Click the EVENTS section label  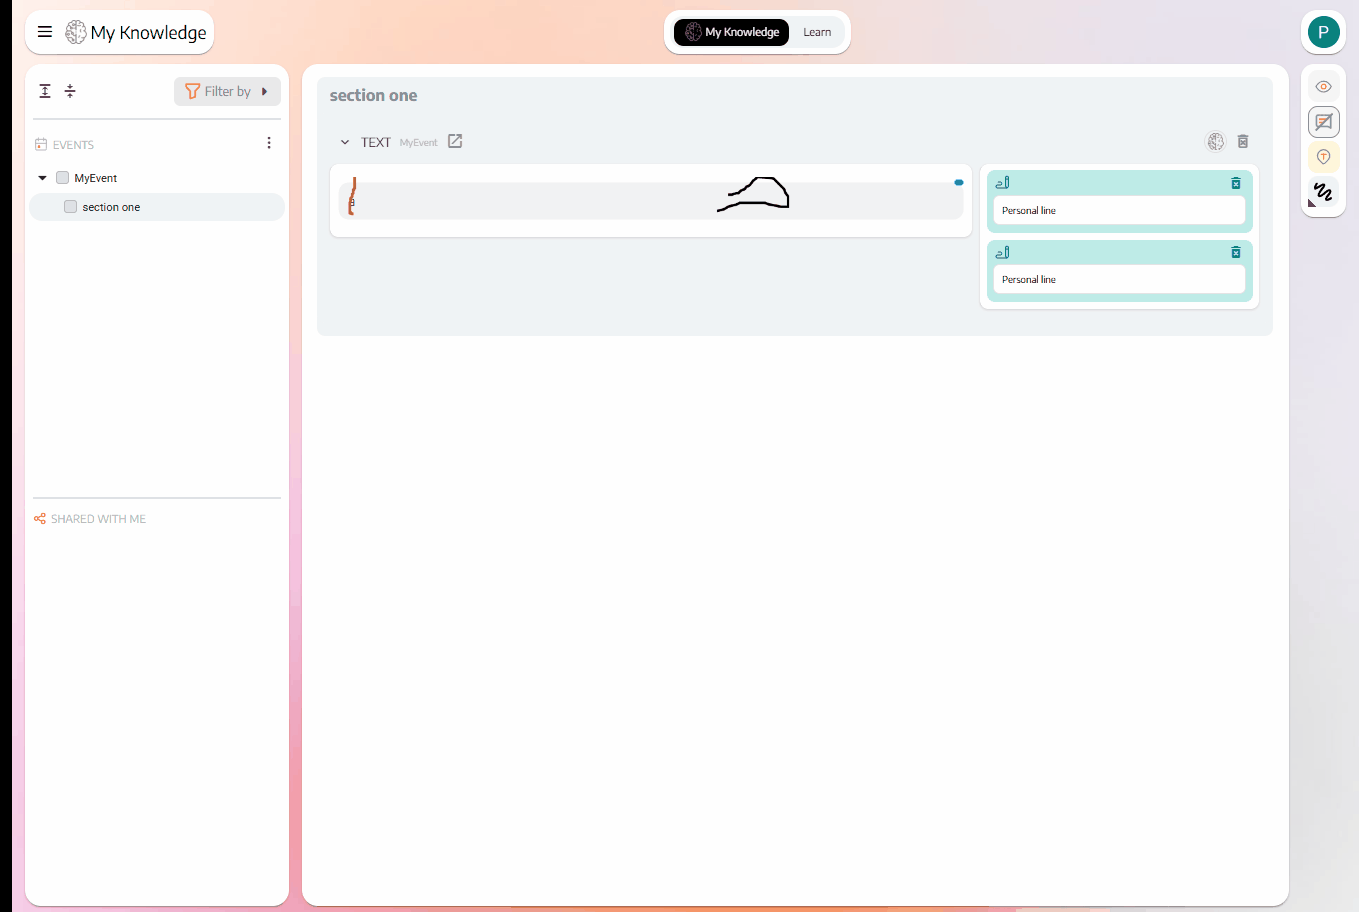[73, 145]
